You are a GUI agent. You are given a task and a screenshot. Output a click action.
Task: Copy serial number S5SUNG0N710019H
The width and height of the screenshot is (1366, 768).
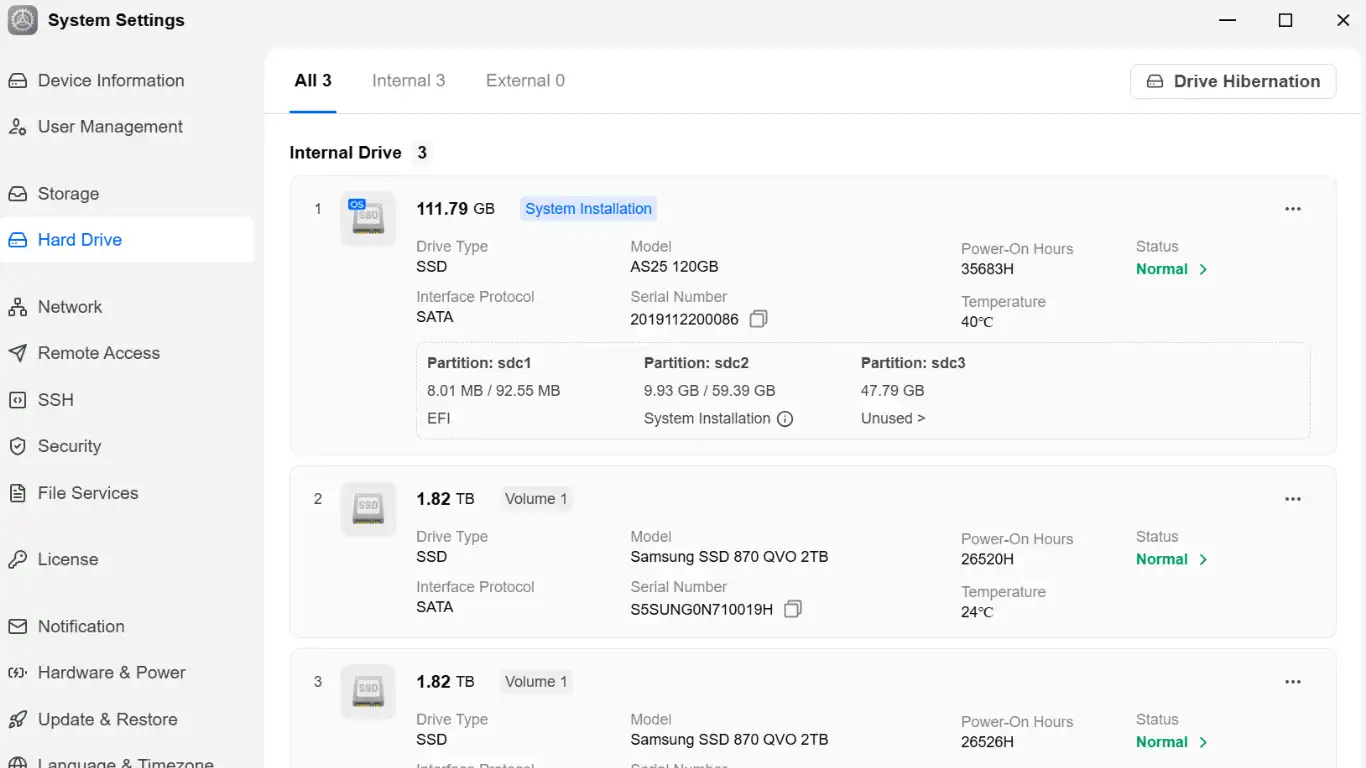(793, 609)
